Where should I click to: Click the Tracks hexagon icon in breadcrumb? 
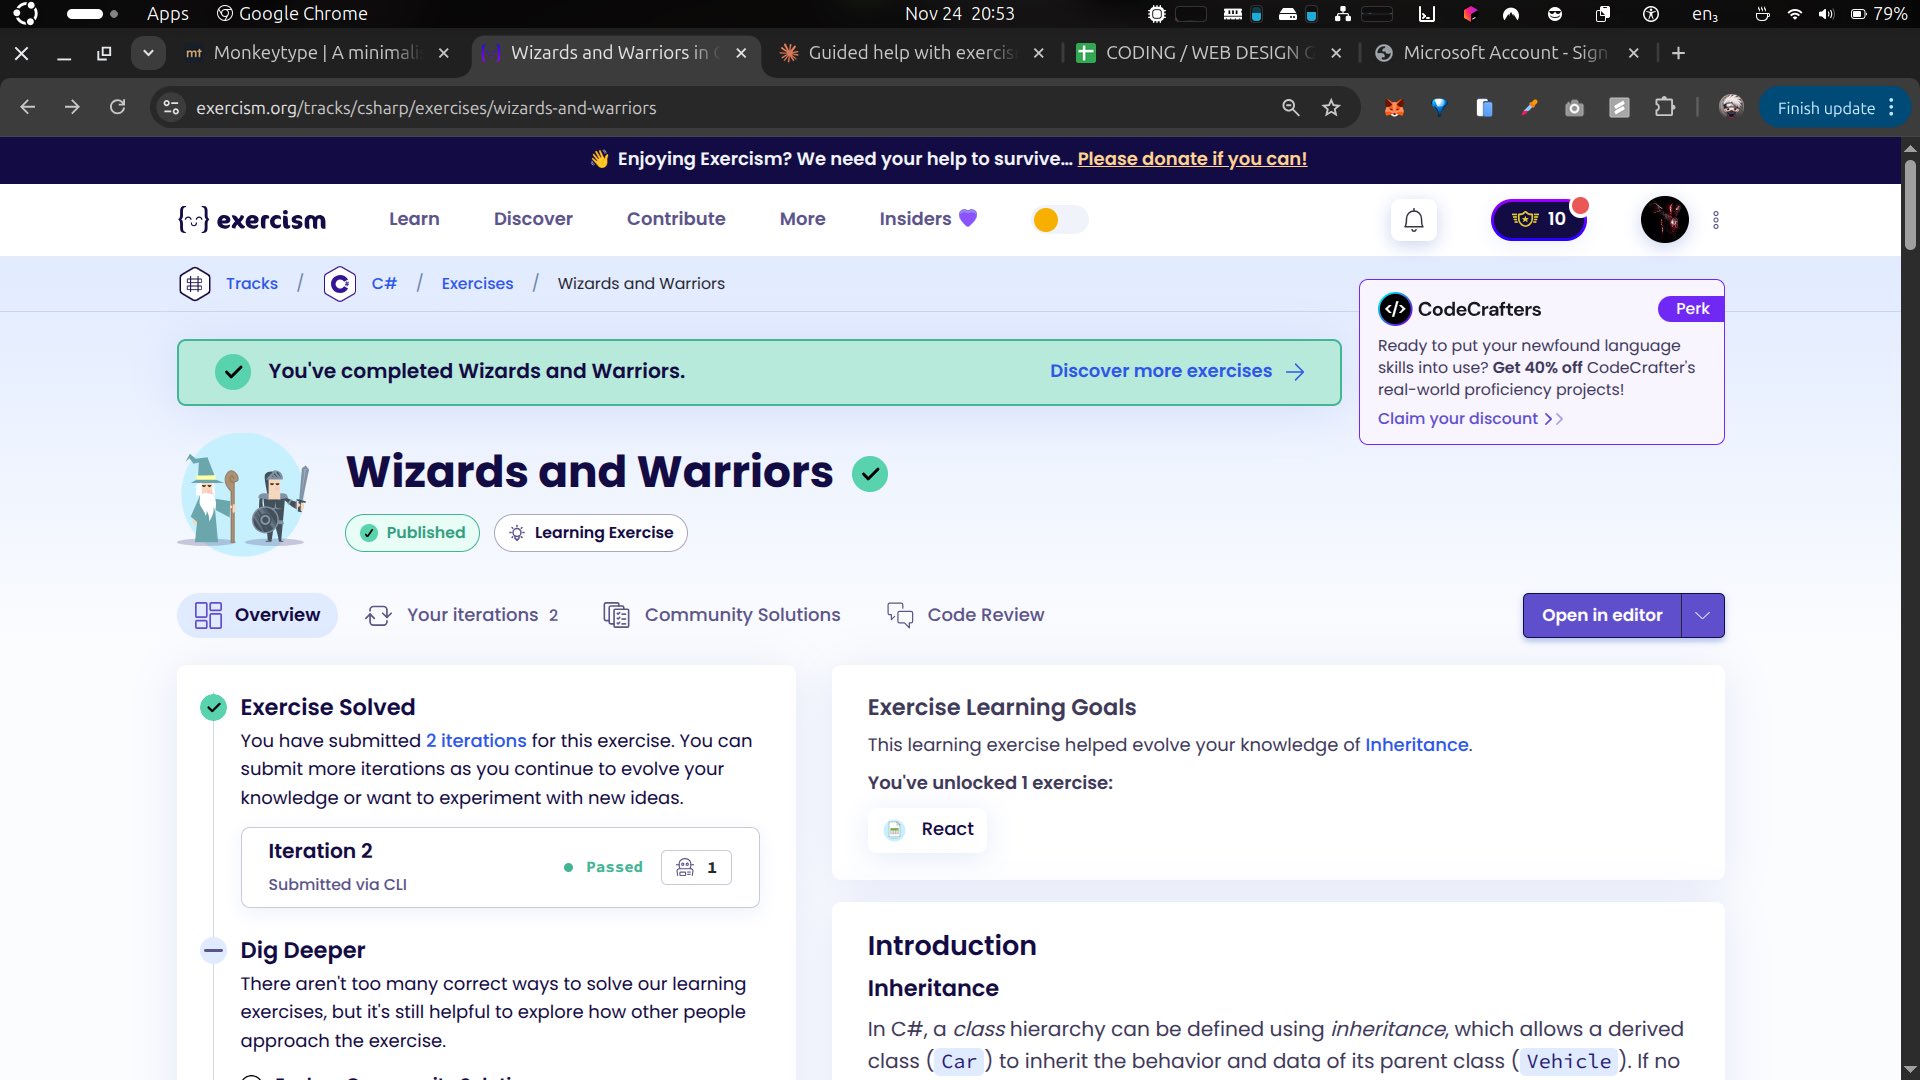click(194, 284)
